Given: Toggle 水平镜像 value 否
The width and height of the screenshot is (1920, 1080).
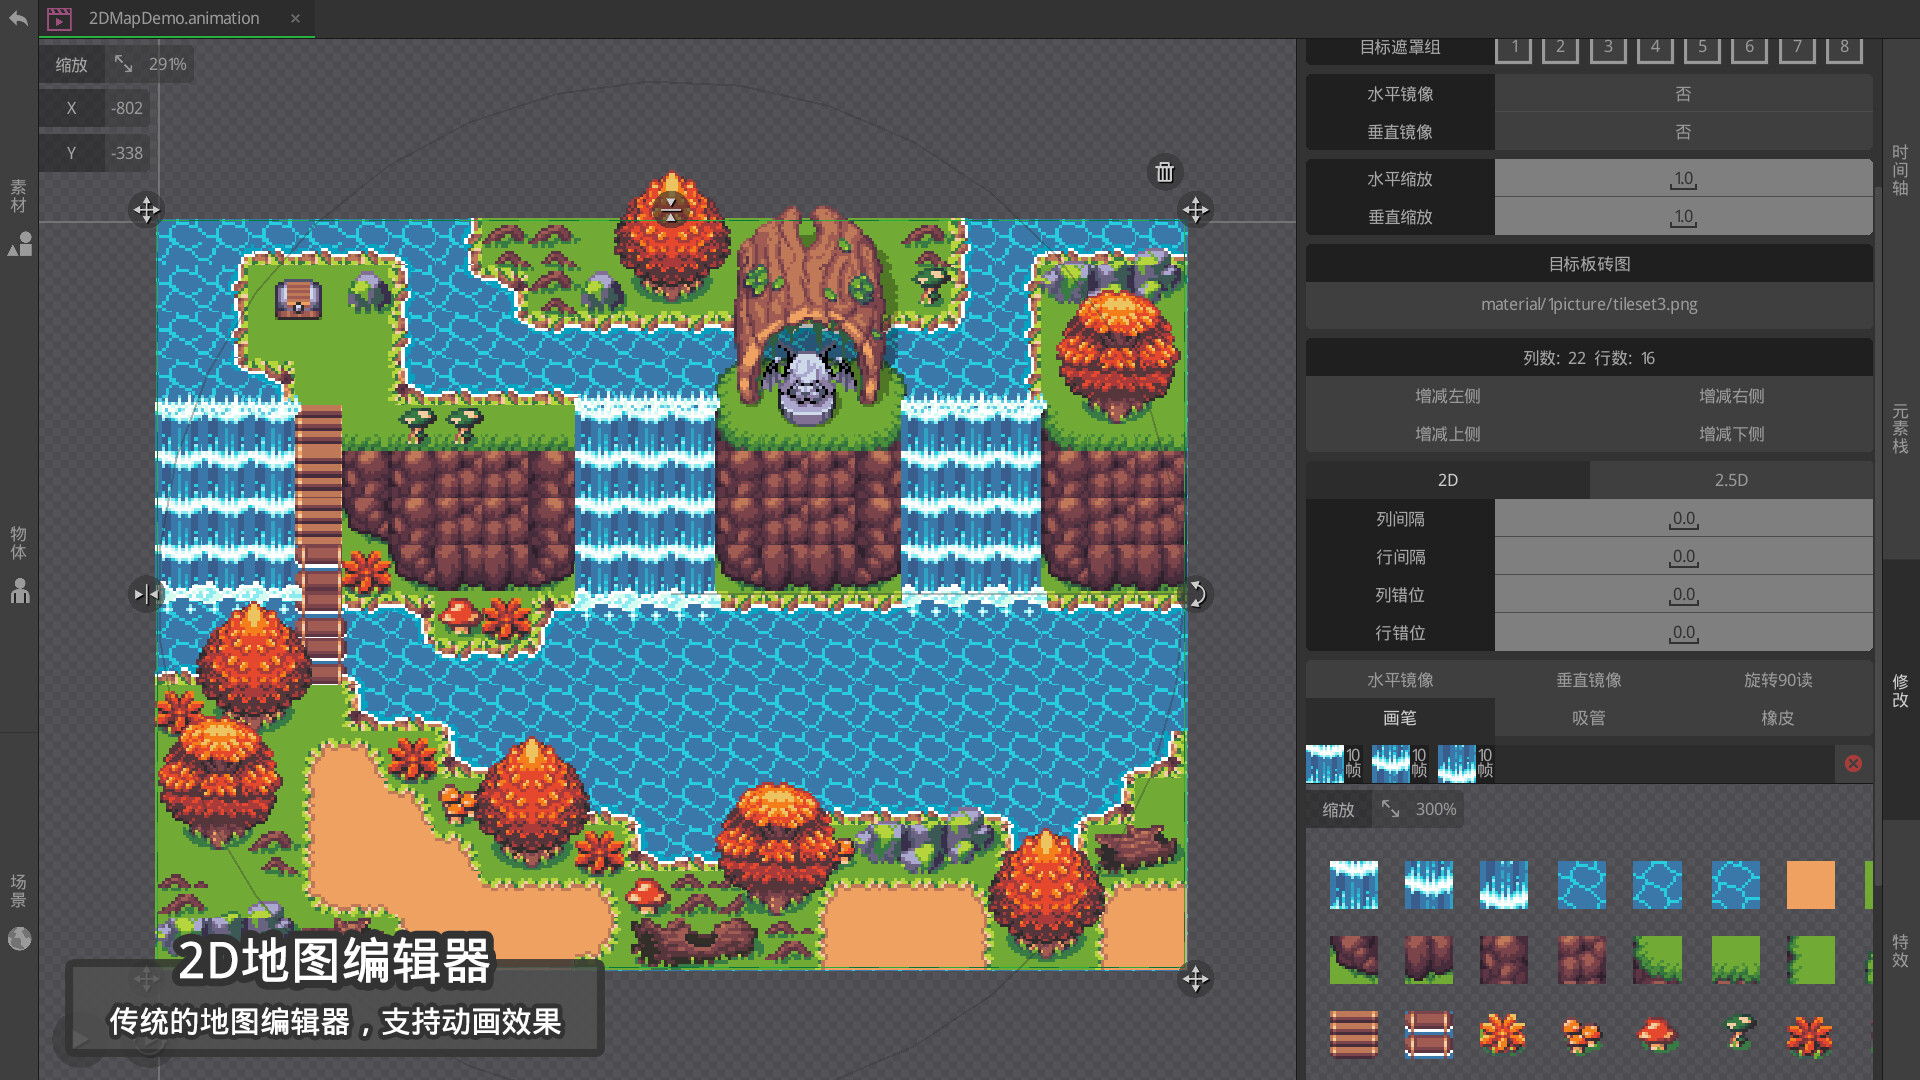Looking at the screenshot, I should point(1683,94).
